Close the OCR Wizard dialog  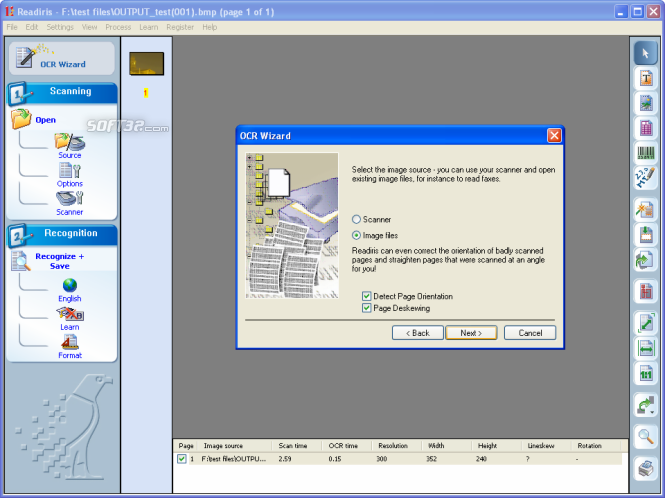(x=554, y=136)
